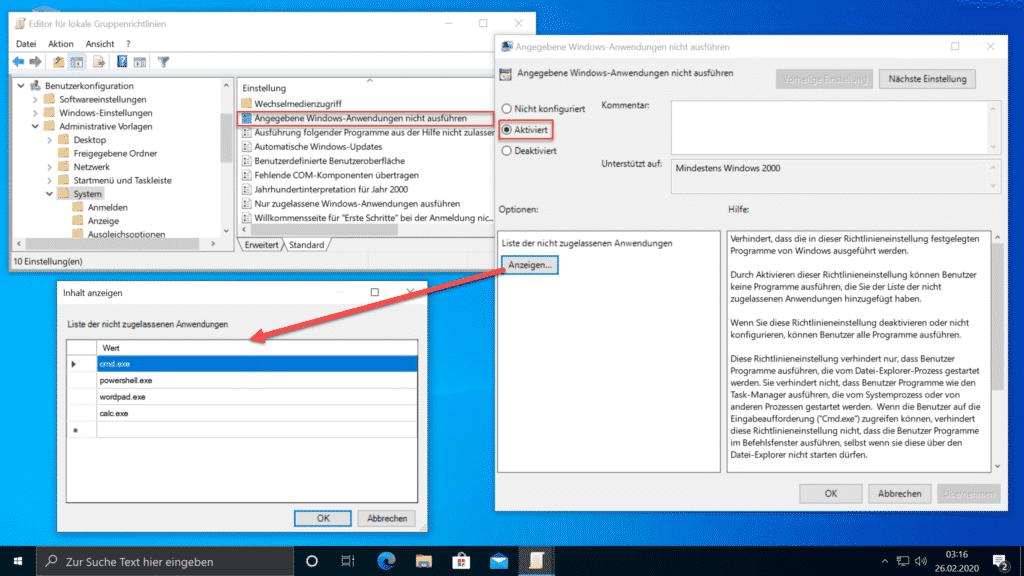
Task: Expand the Windows-Einstellungen tree node
Action: click(35, 113)
